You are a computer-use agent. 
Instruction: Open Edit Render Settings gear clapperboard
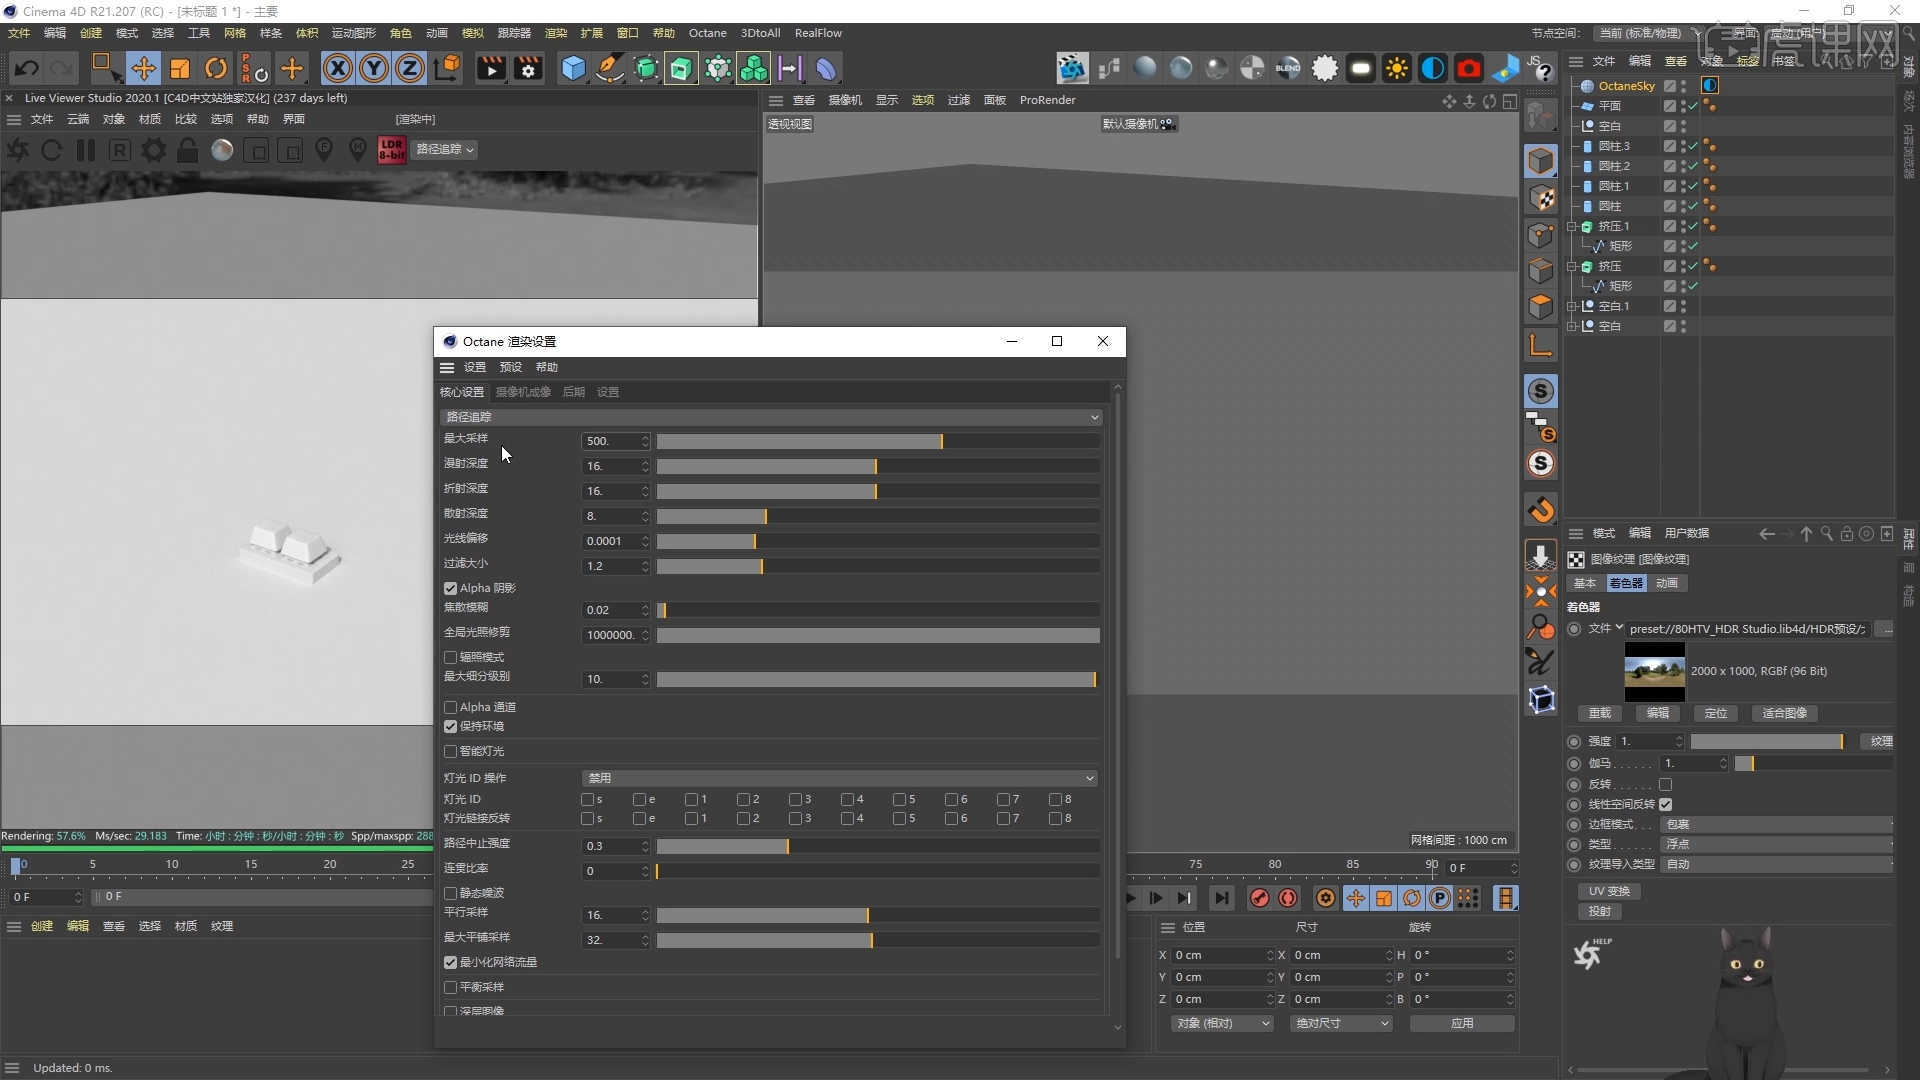[x=528, y=68]
